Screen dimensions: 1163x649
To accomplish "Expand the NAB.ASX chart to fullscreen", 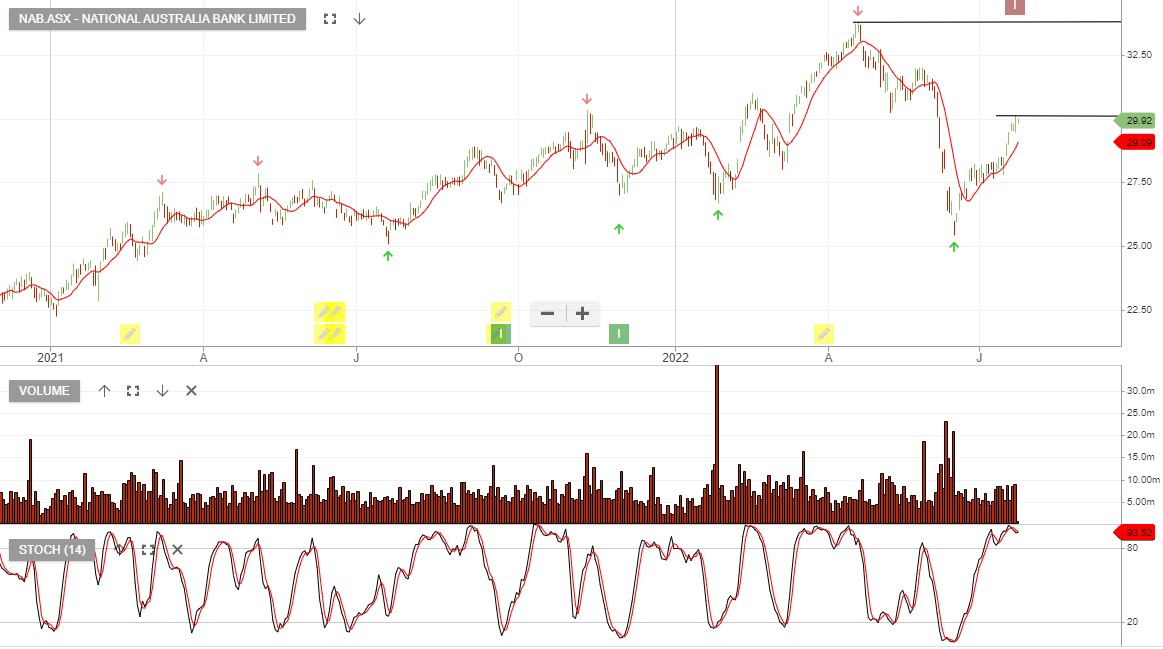I will tap(331, 18).
